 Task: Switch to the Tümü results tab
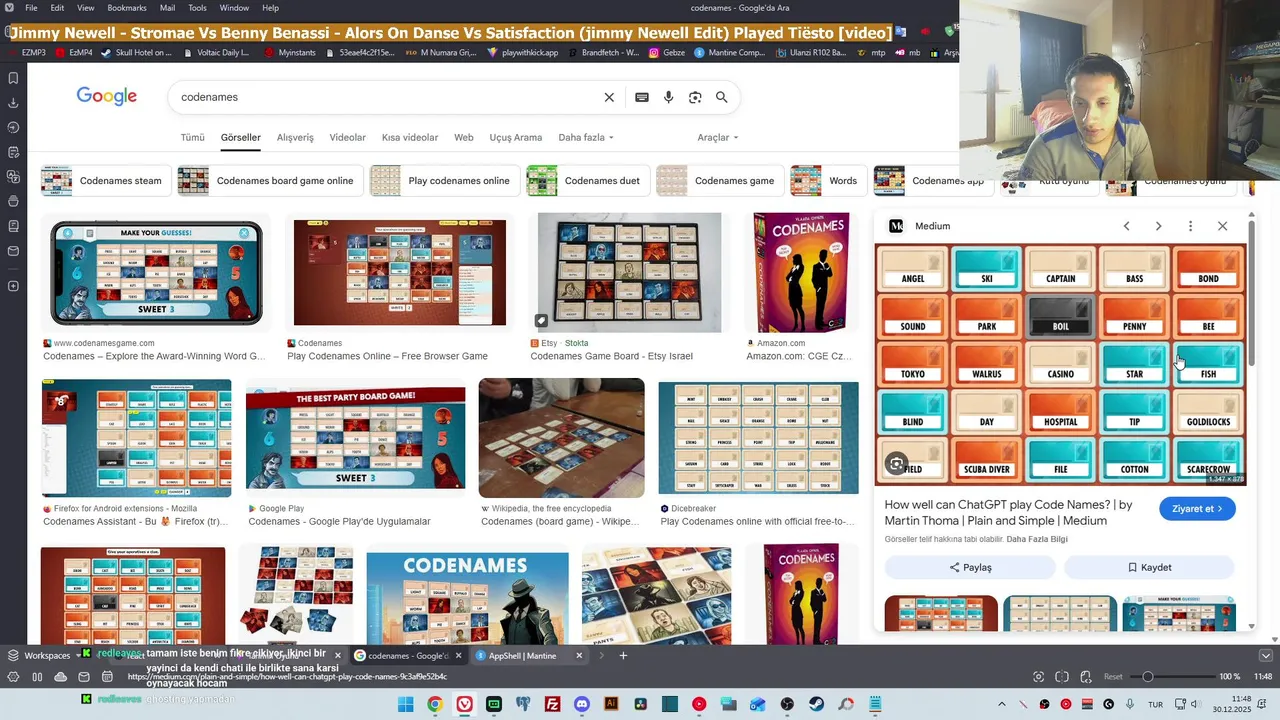192,137
